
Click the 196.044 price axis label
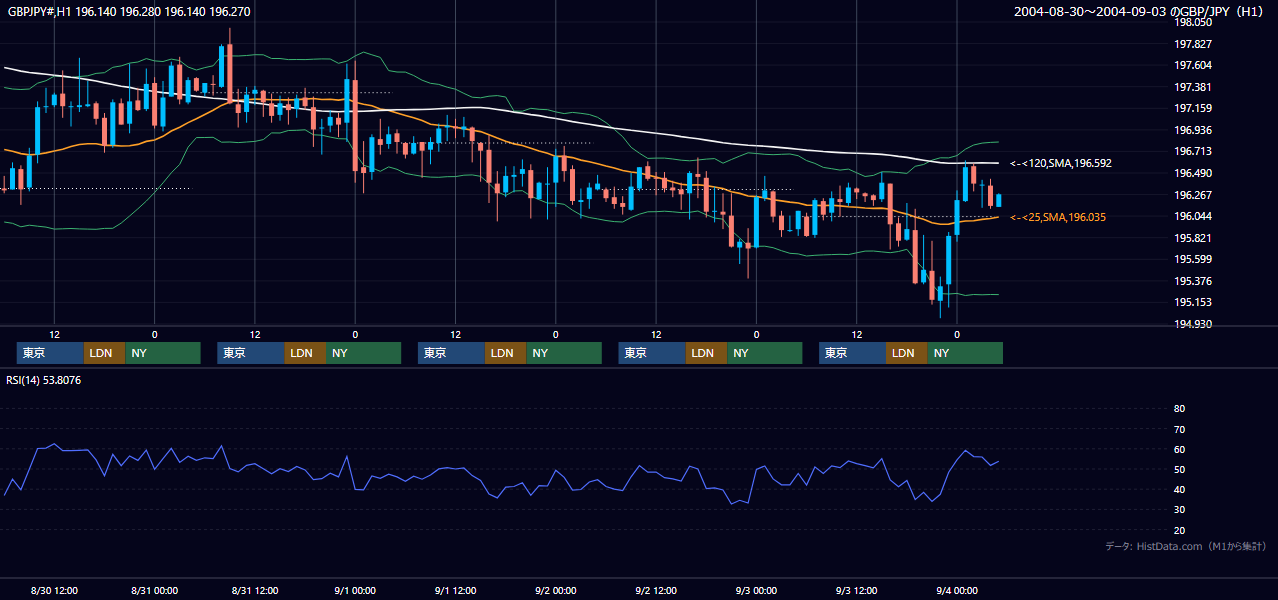1193,216
